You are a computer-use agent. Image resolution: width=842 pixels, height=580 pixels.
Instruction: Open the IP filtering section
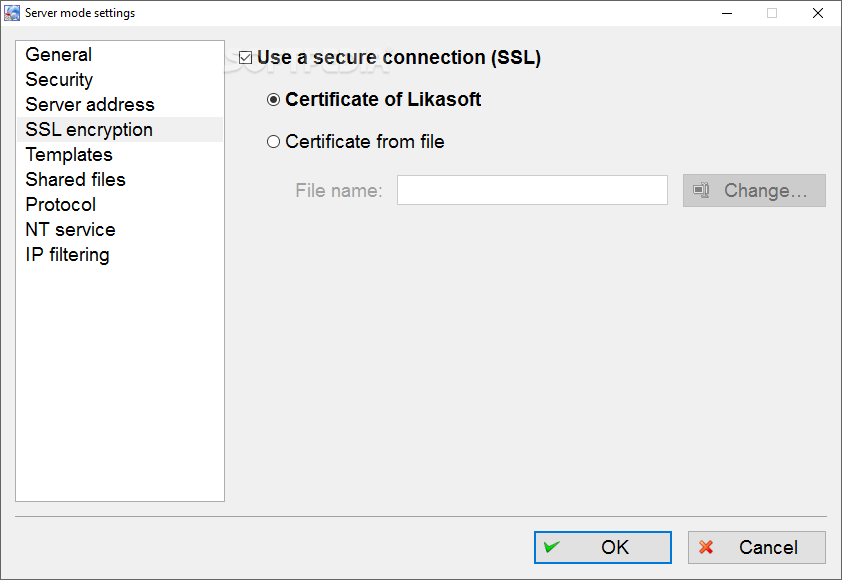point(67,255)
